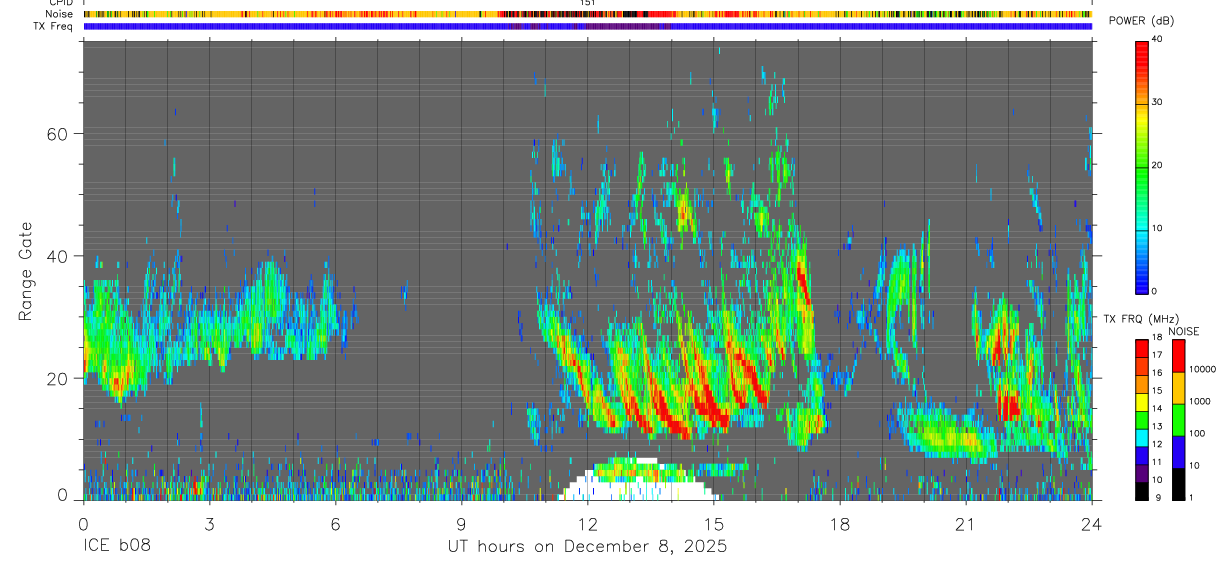This screenshot has height=567, width=1228.
Task: Click the 11 label on TX FRQ legend
Action: pos(1158,462)
